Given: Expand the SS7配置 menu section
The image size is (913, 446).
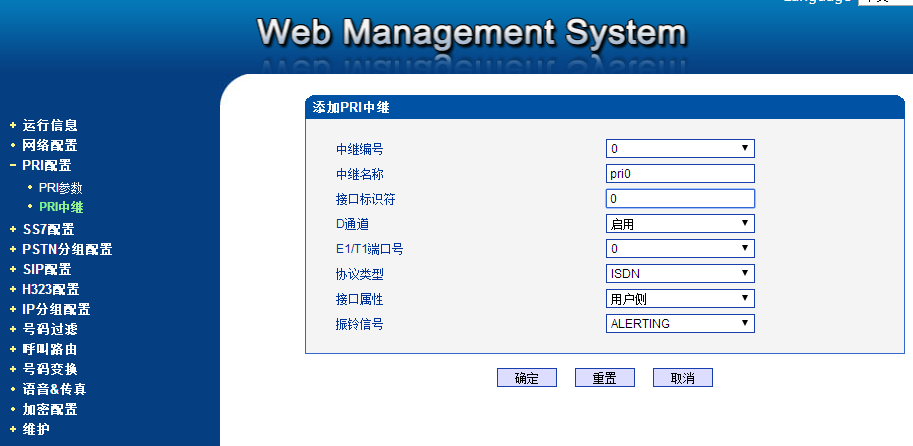Looking at the screenshot, I should tap(48, 229).
